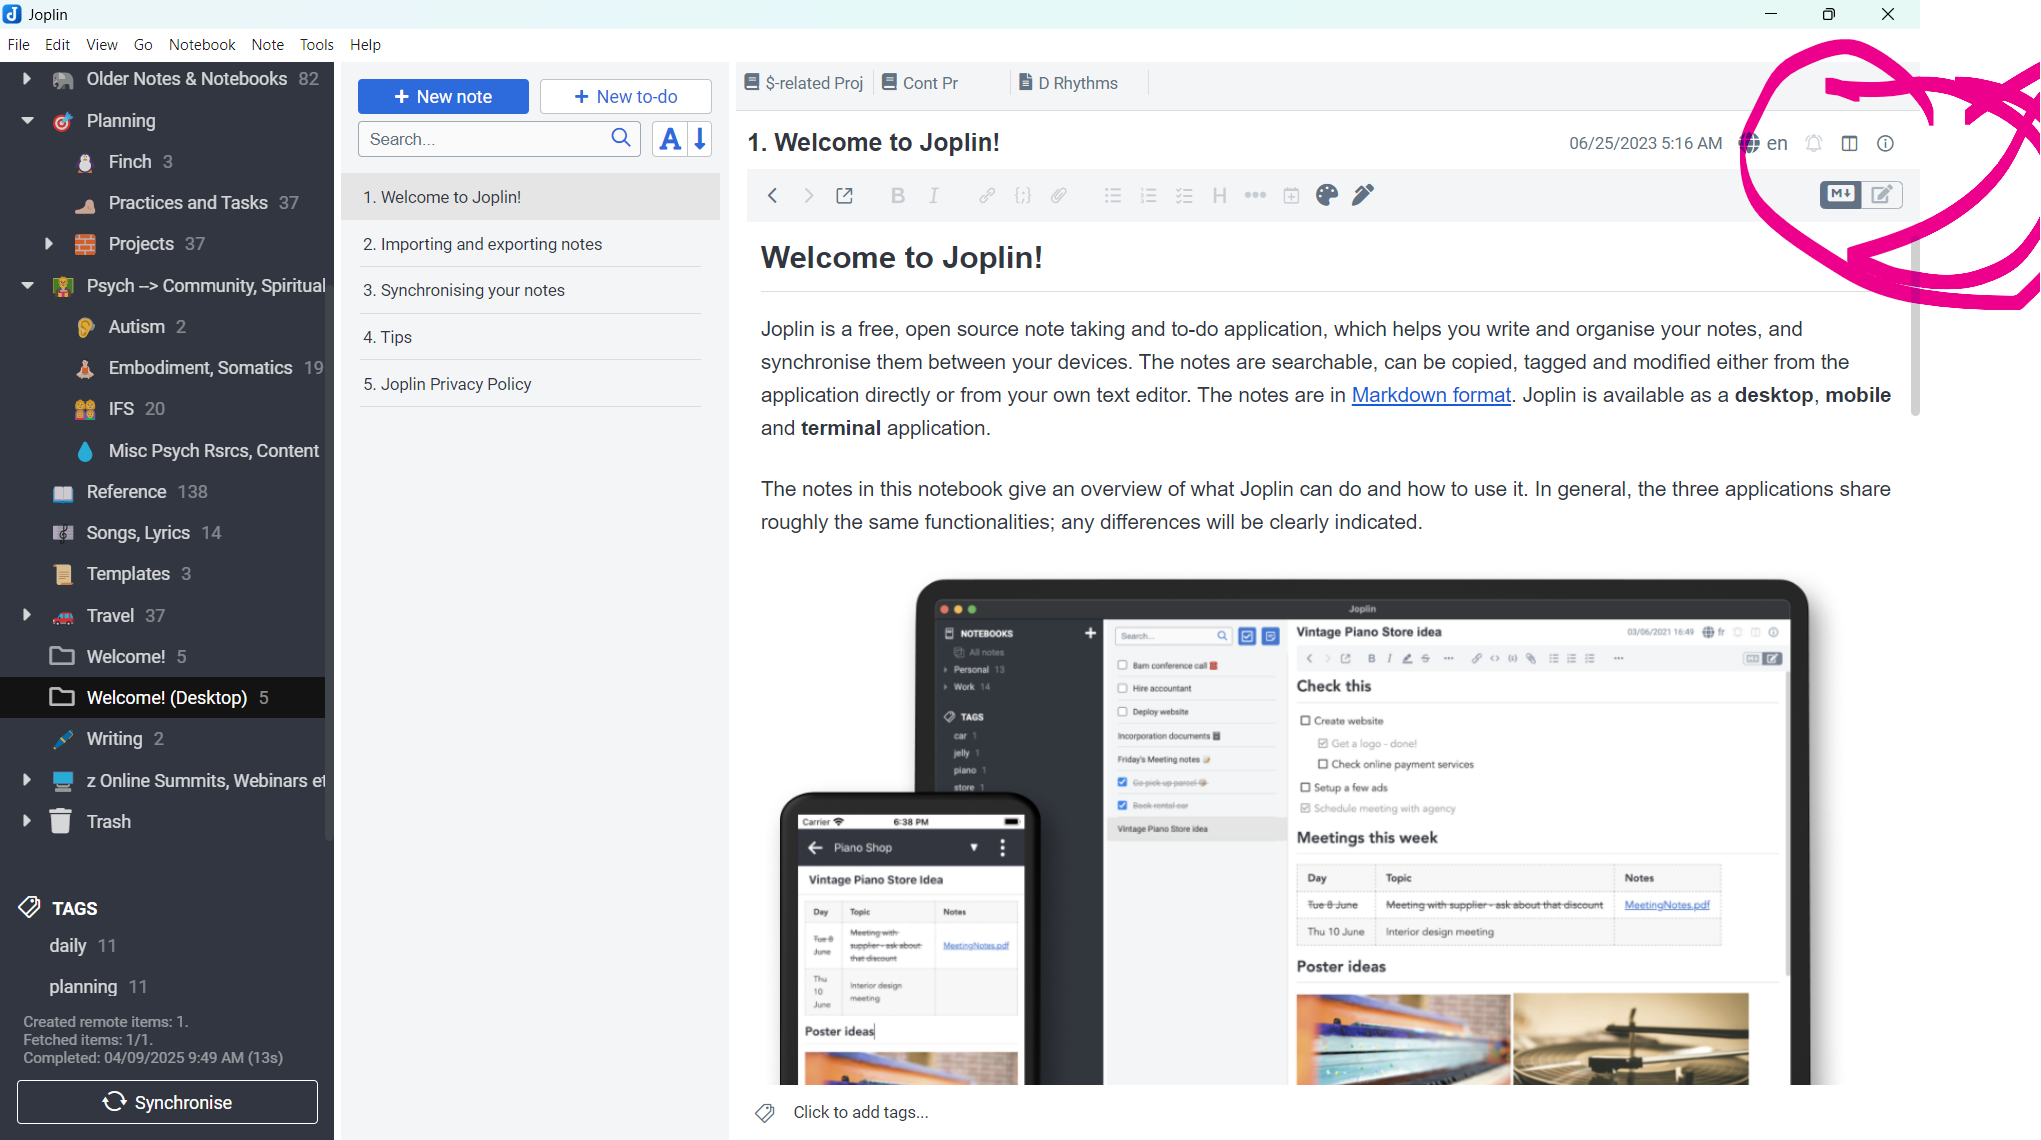Insert a bulleted list
The width and height of the screenshot is (2041, 1140).
point(1112,195)
